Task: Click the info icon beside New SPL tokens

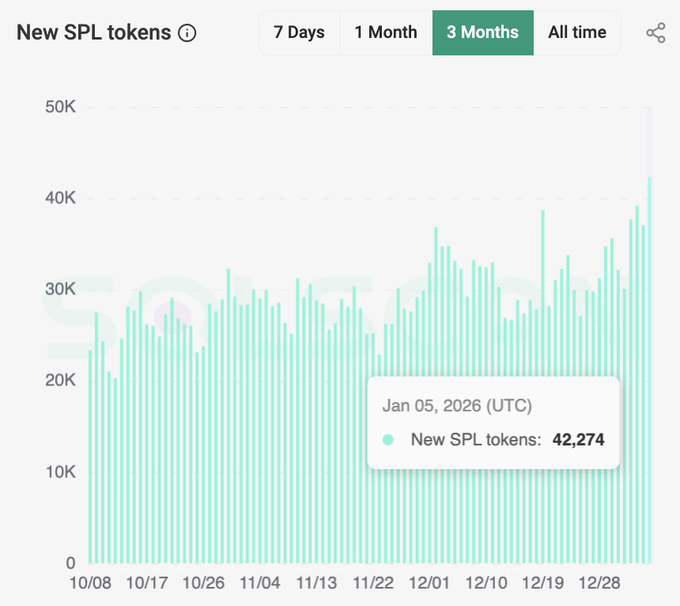Action: (x=187, y=33)
